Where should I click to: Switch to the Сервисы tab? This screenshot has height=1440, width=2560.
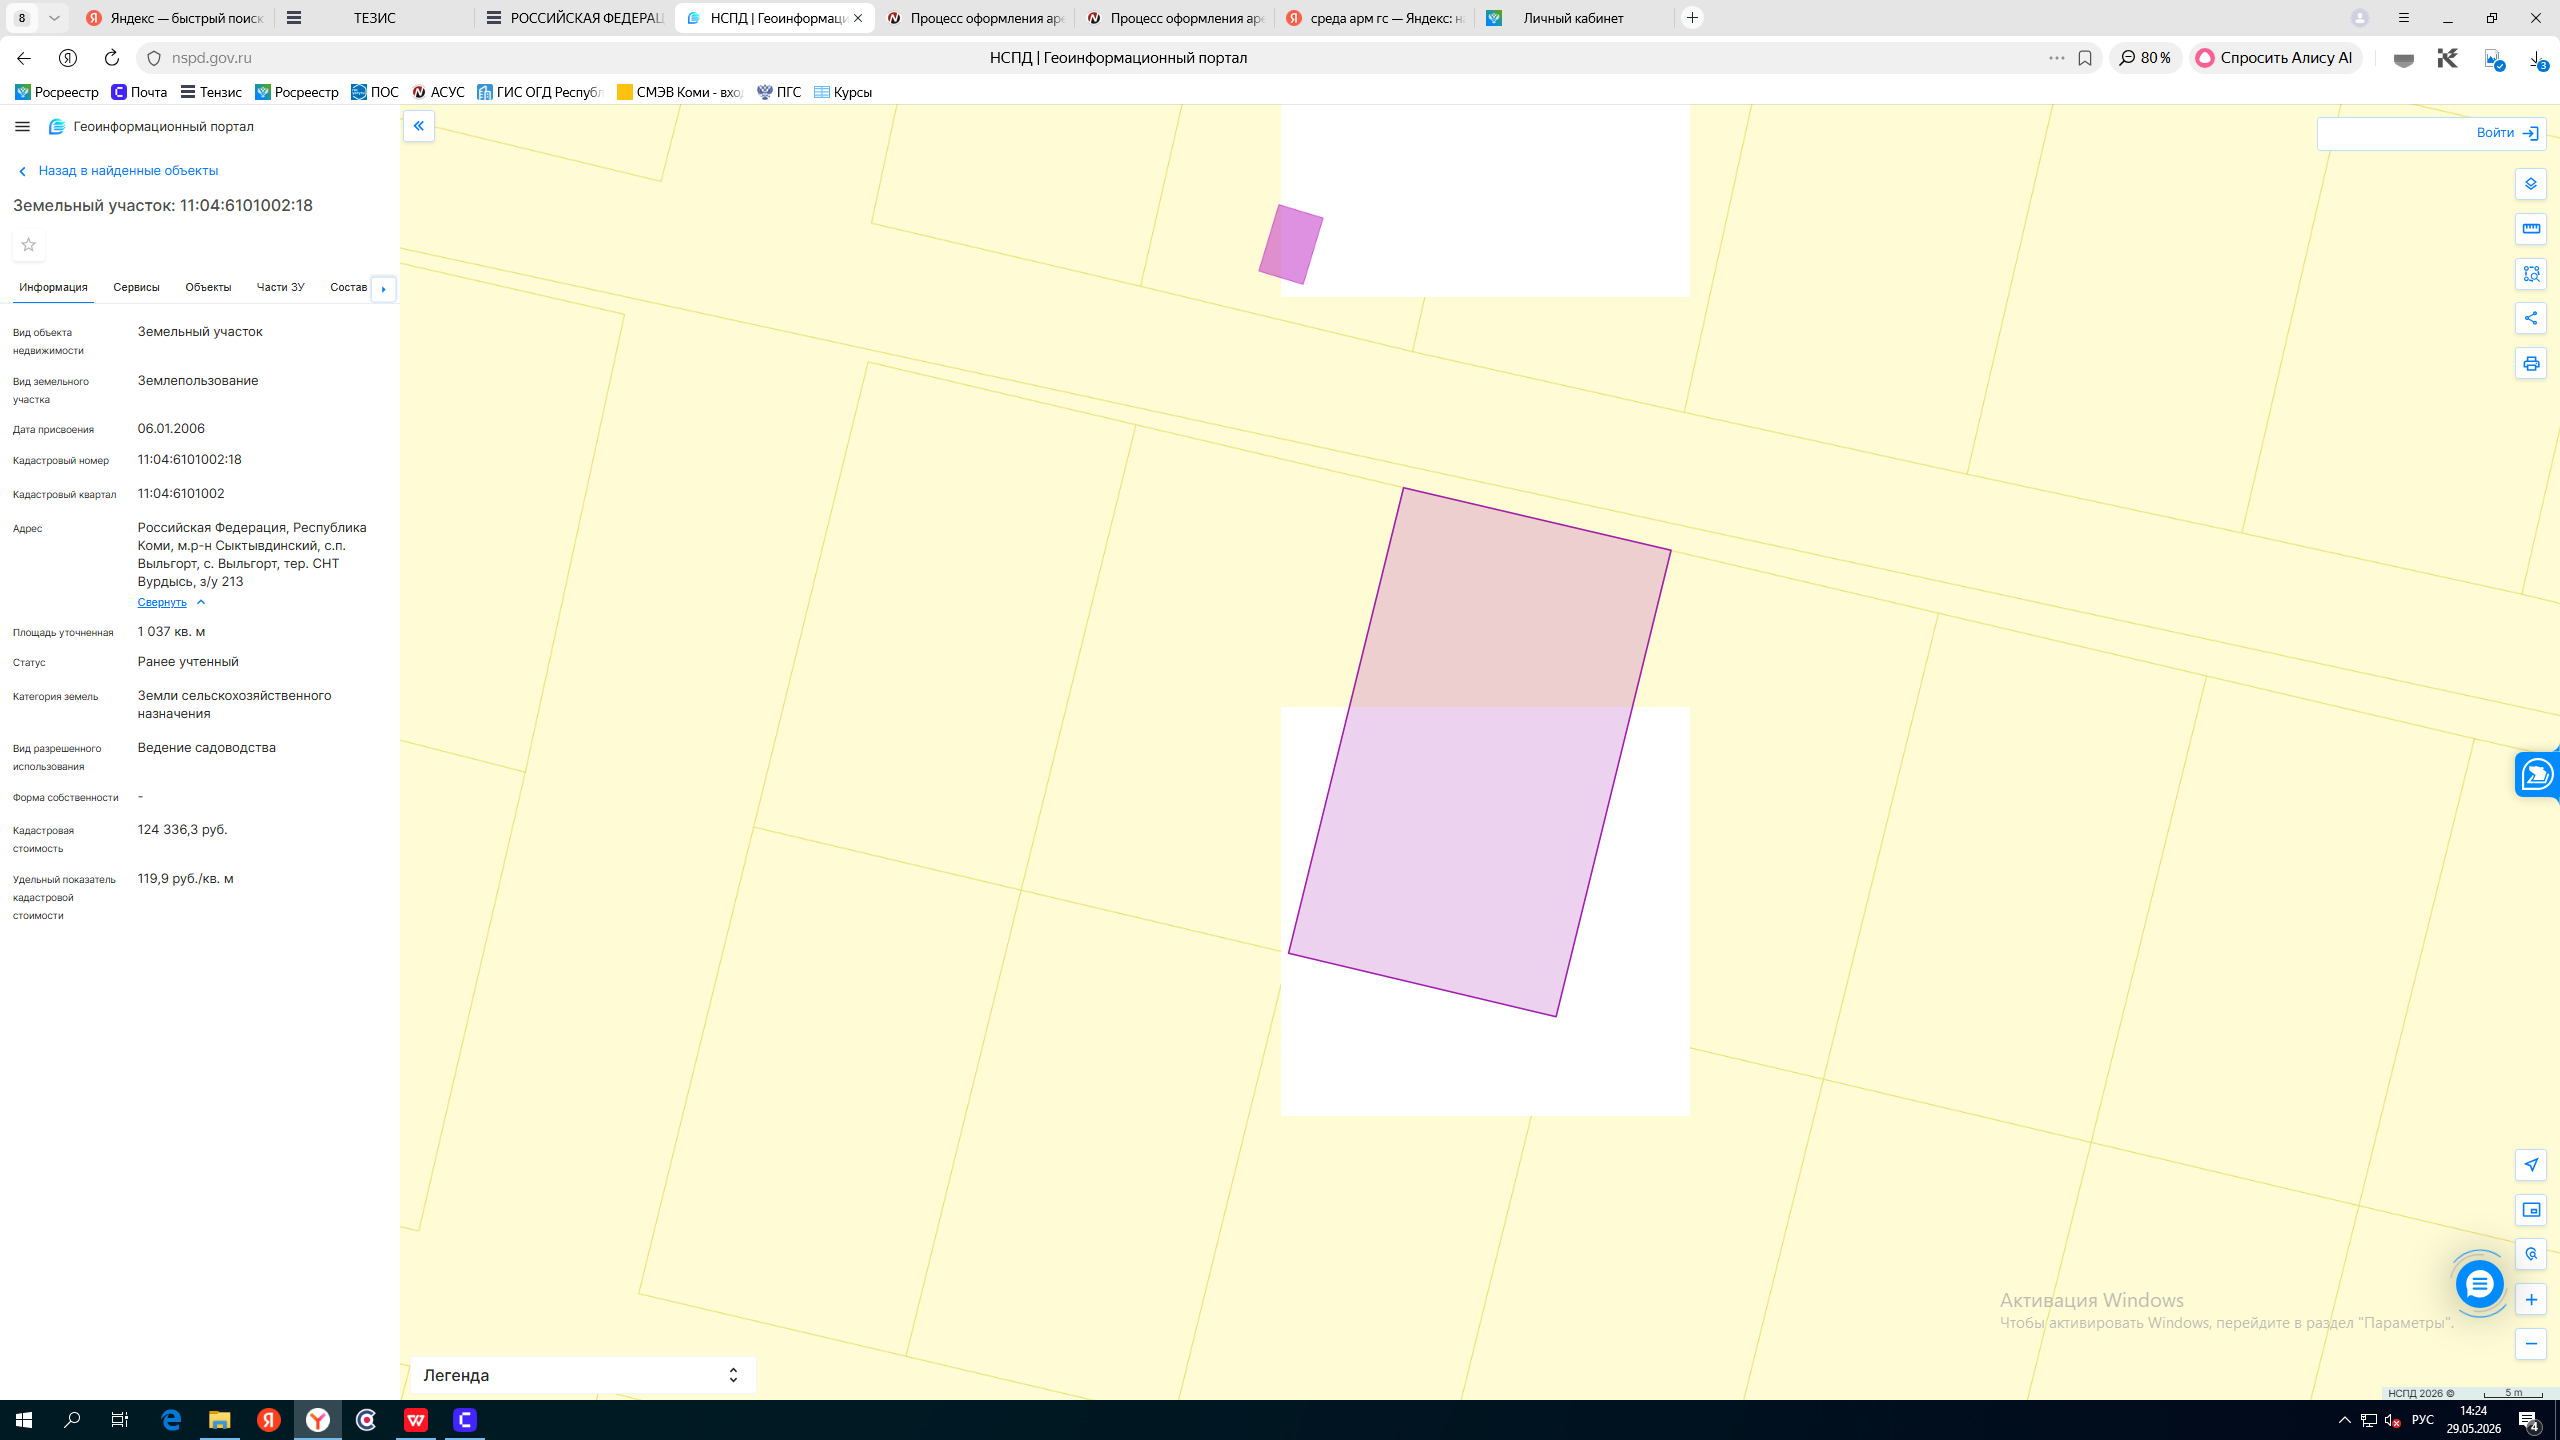(x=136, y=288)
